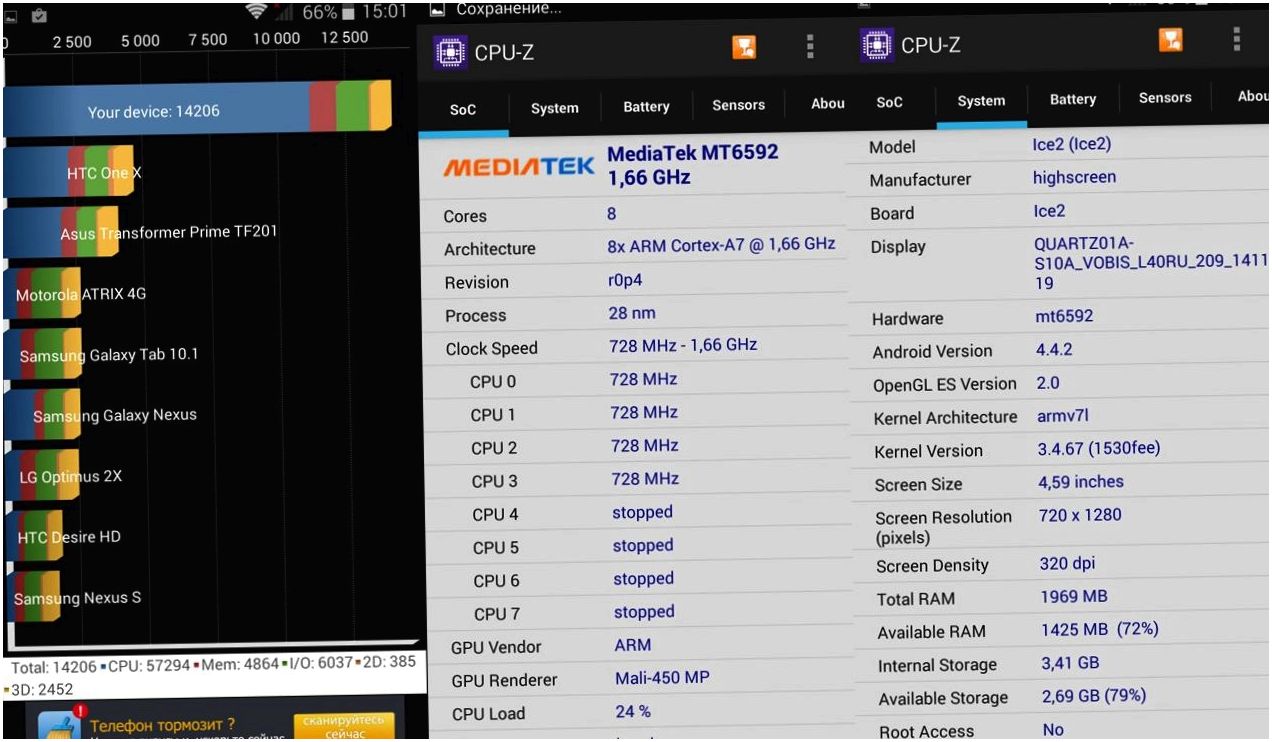This screenshot has width=1272, height=742.
Task: Click 8x ARM Cortex-A7 architecture value
Action: click(x=721, y=245)
